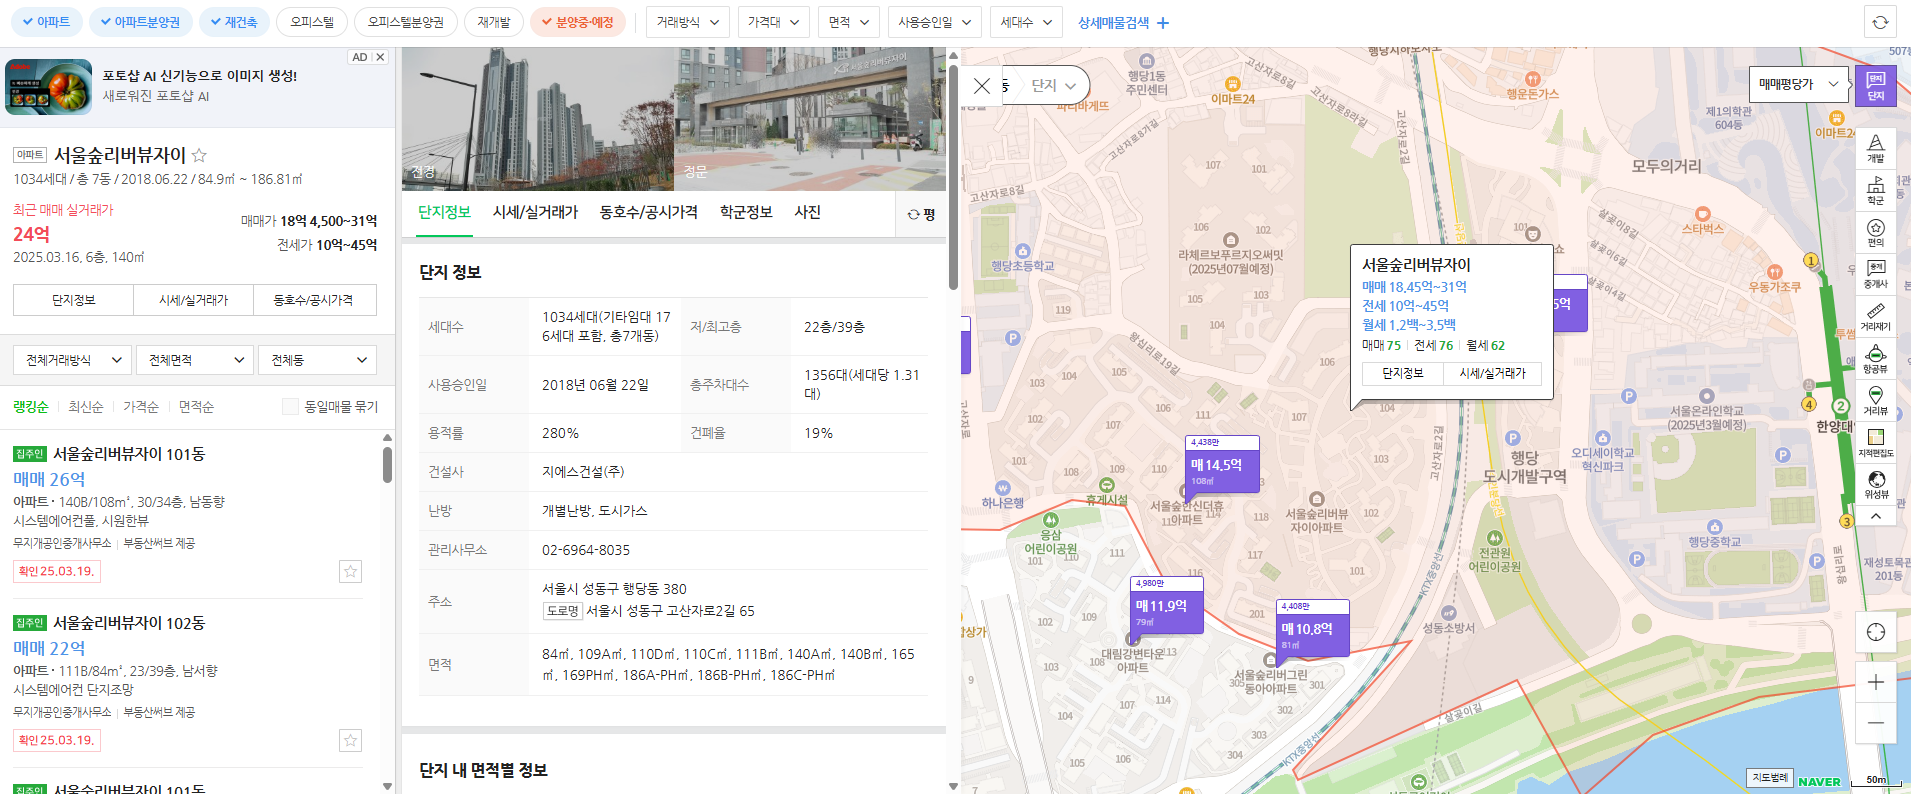The height and width of the screenshot is (794, 1911).
Task: Sort listings by 면적순
Action: (x=196, y=407)
